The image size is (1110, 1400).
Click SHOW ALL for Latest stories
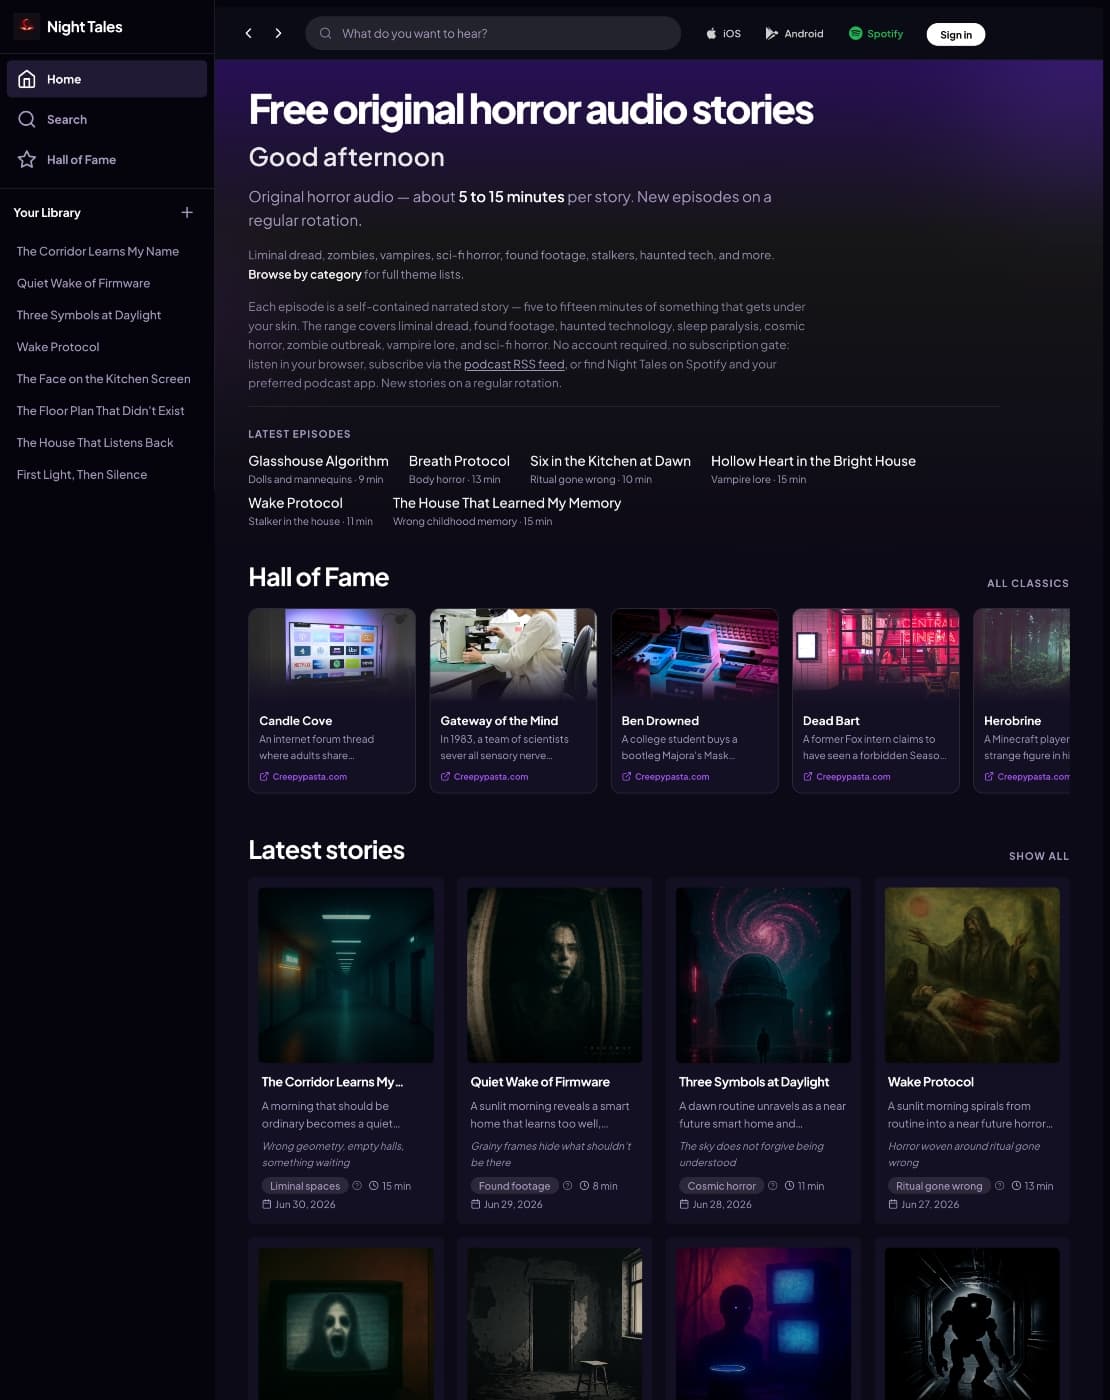point(1039,856)
